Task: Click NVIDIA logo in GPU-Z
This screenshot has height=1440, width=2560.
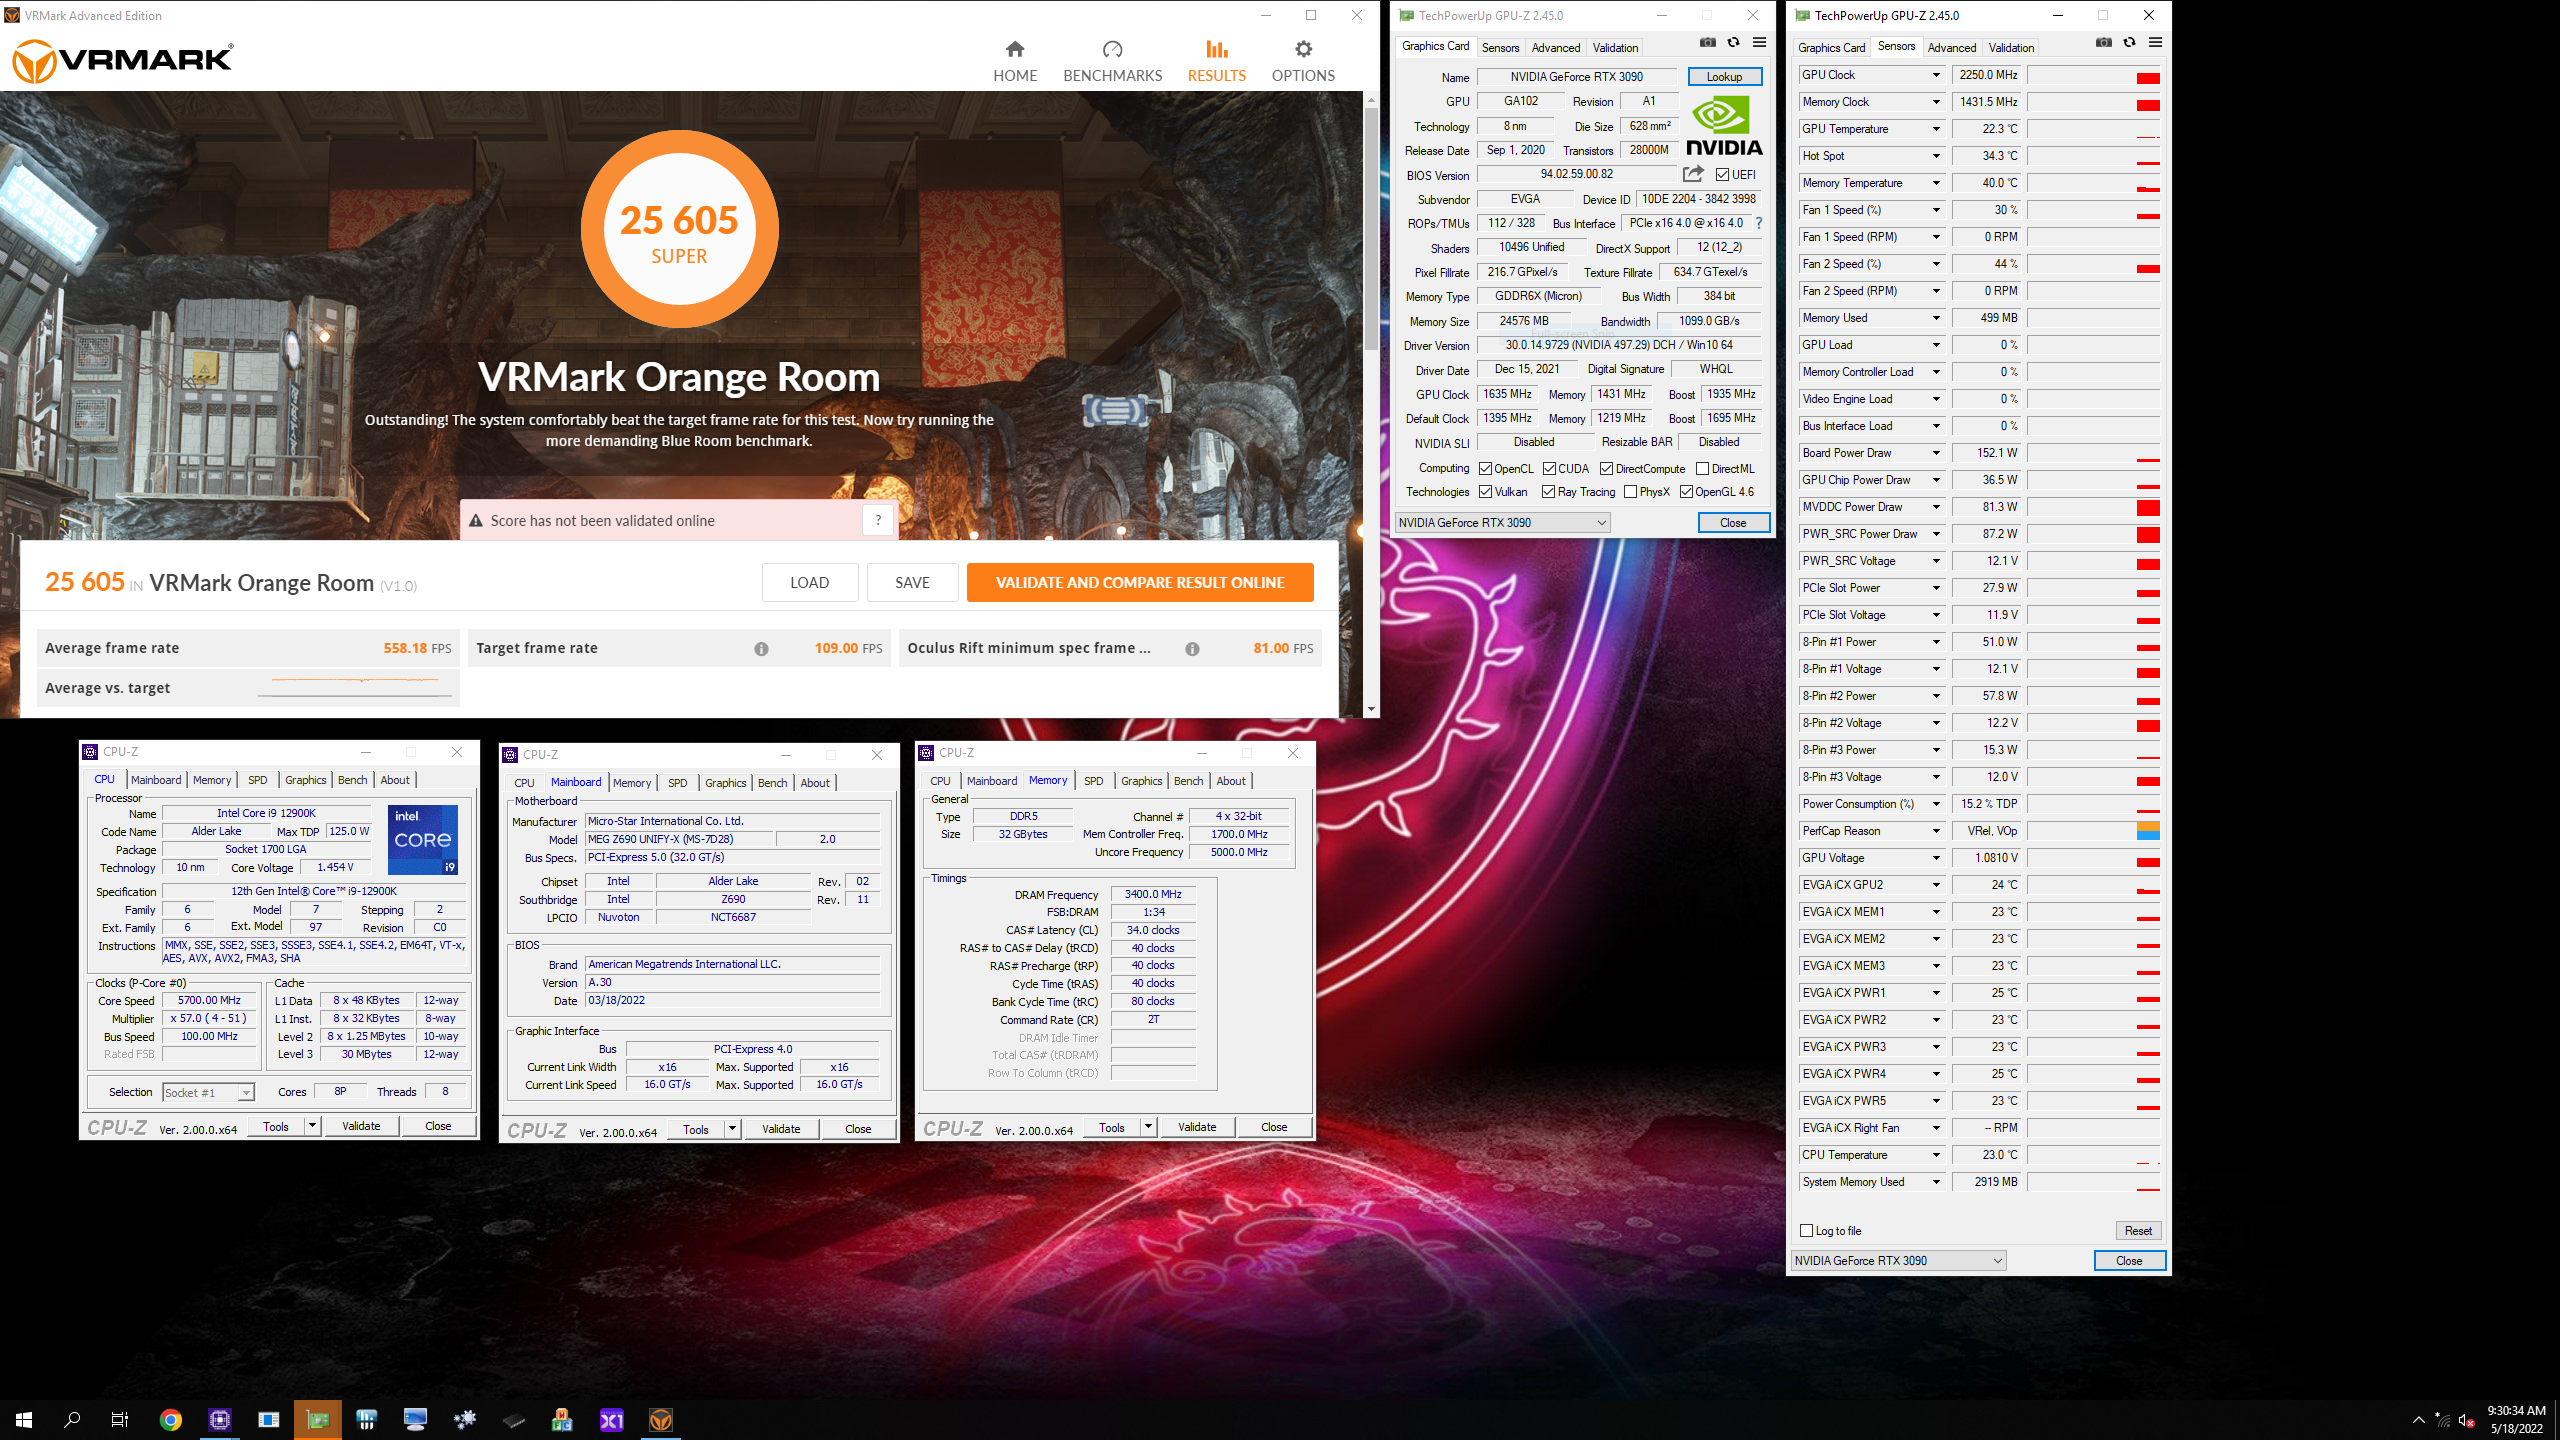Action: tap(1724, 126)
